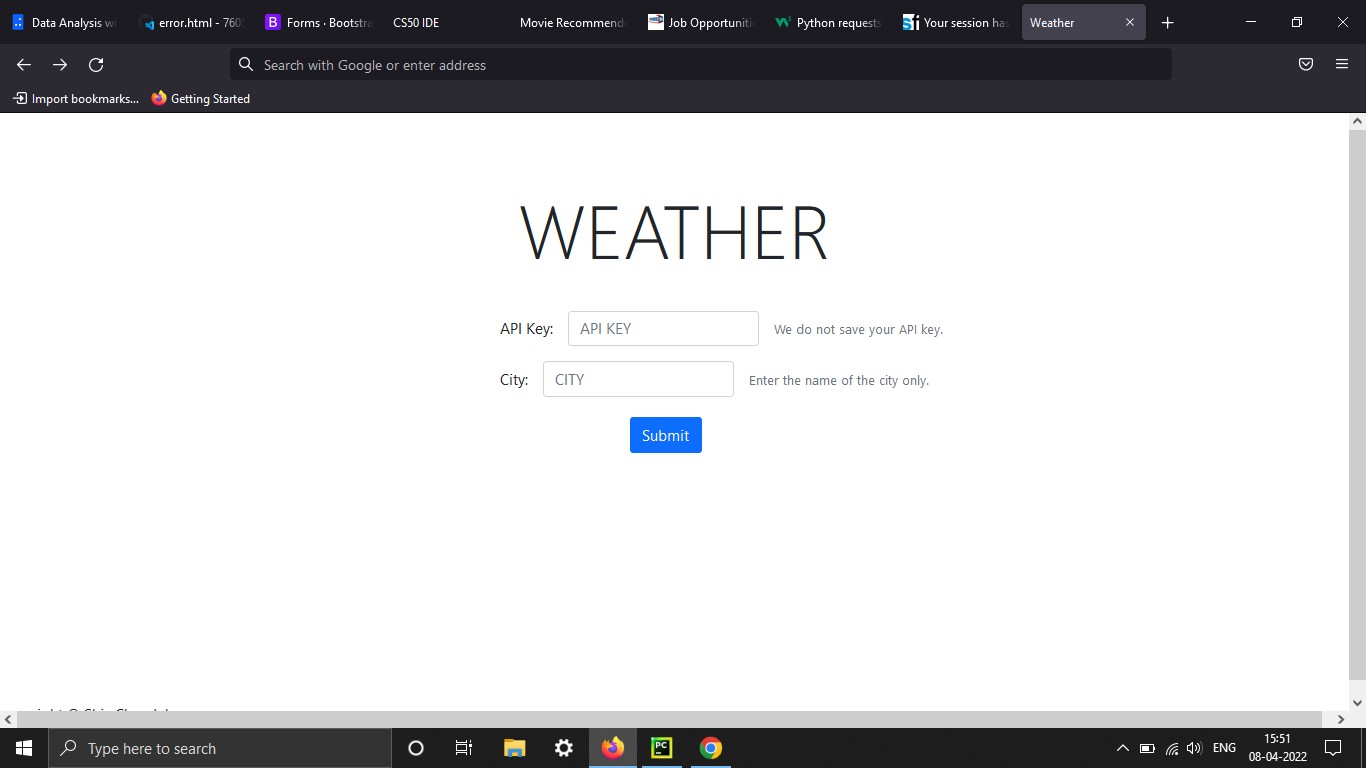Click inside the City input field
The height and width of the screenshot is (768, 1366).
[x=638, y=379]
